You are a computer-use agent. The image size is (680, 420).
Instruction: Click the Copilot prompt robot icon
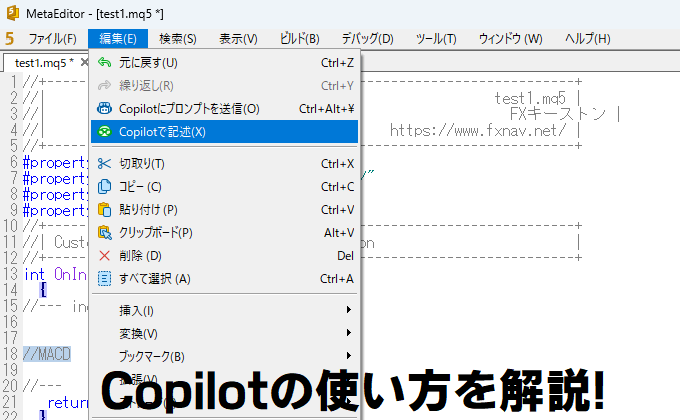pos(104,108)
